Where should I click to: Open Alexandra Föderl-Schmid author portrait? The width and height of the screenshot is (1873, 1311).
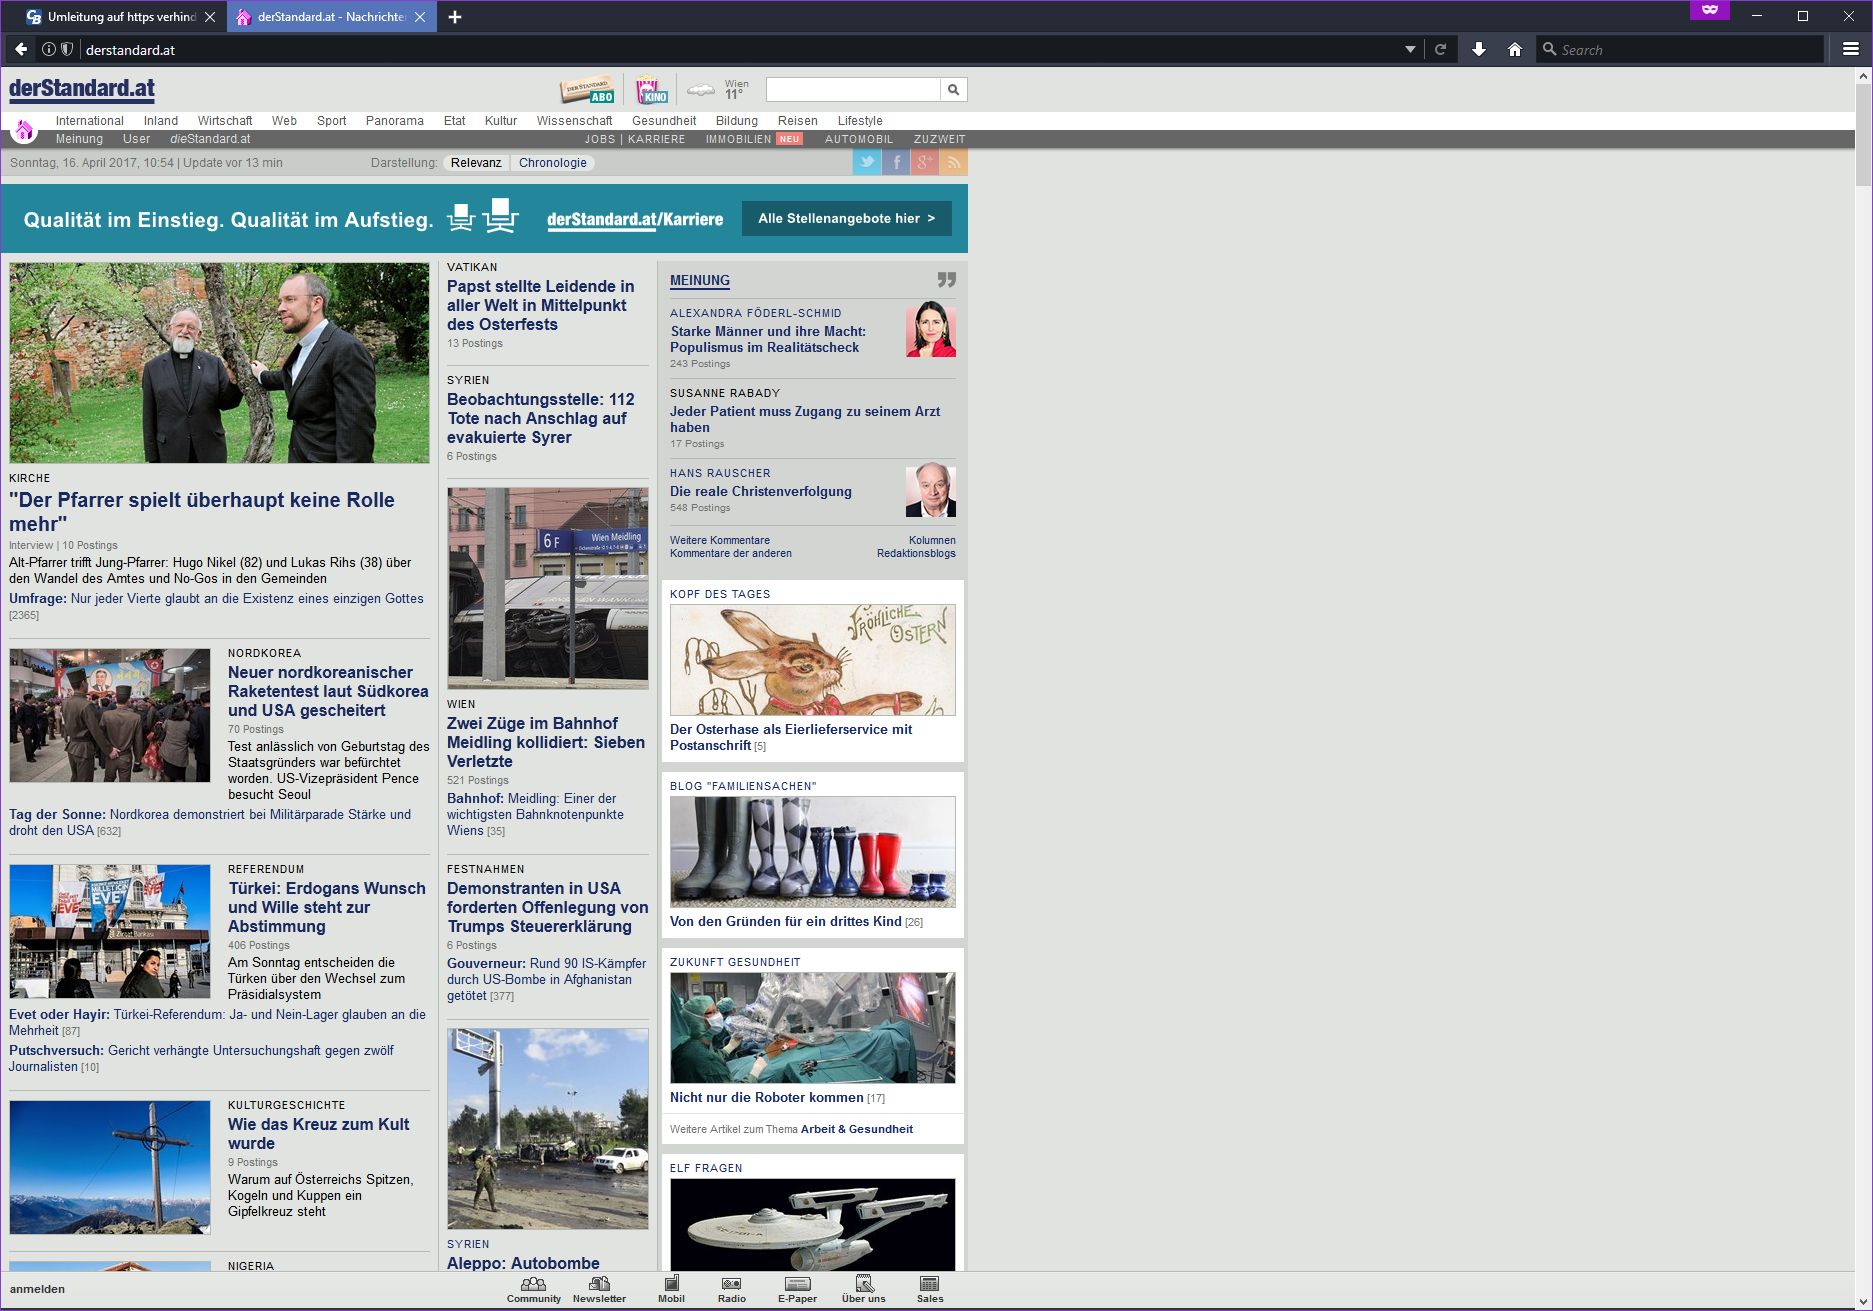click(931, 329)
